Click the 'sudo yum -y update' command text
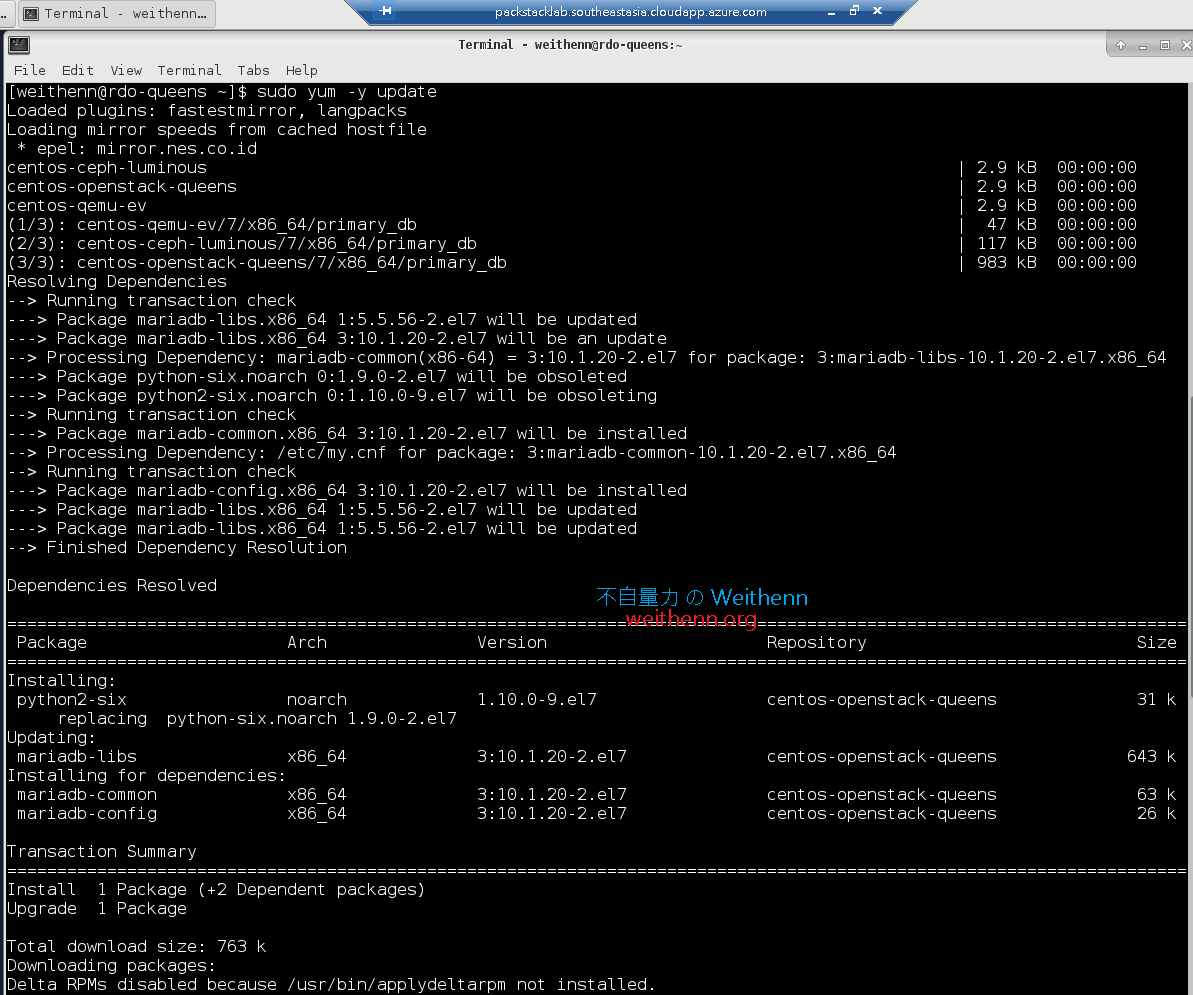 tap(347, 92)
